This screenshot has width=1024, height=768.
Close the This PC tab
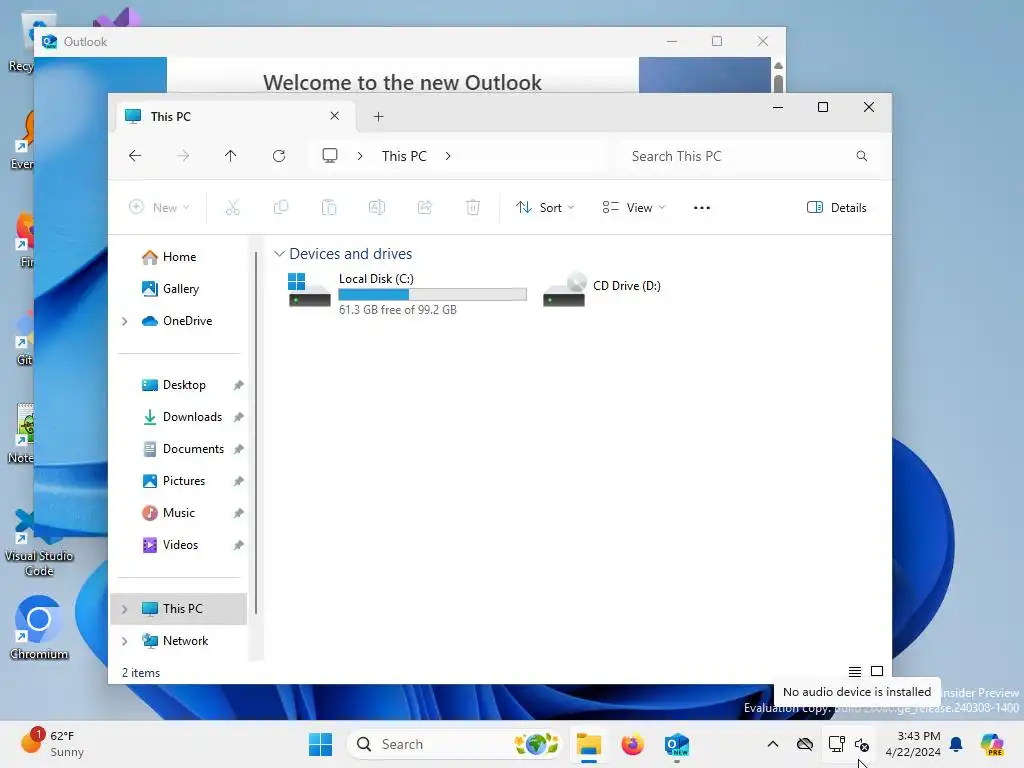pos(334,116)
